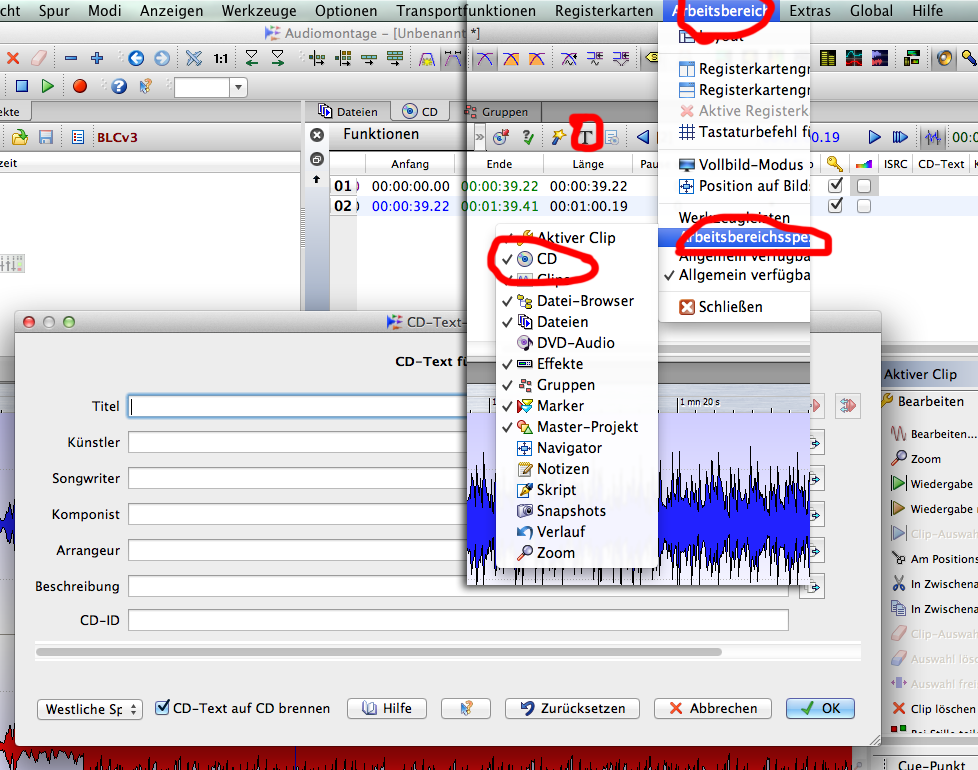
Task: Click the Abbrechen button
Action: pyautogui.click(x=713, y=708)
